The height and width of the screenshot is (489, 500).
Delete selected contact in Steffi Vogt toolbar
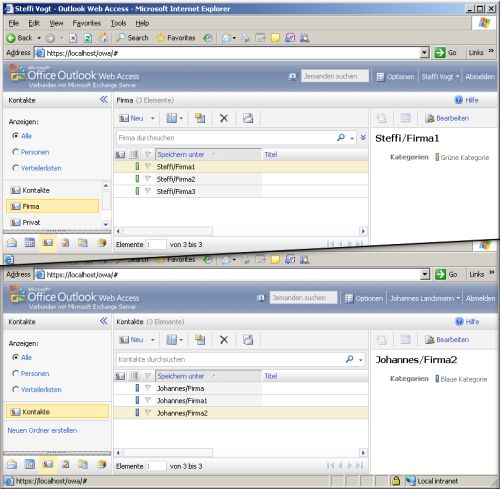click(224, 118)
